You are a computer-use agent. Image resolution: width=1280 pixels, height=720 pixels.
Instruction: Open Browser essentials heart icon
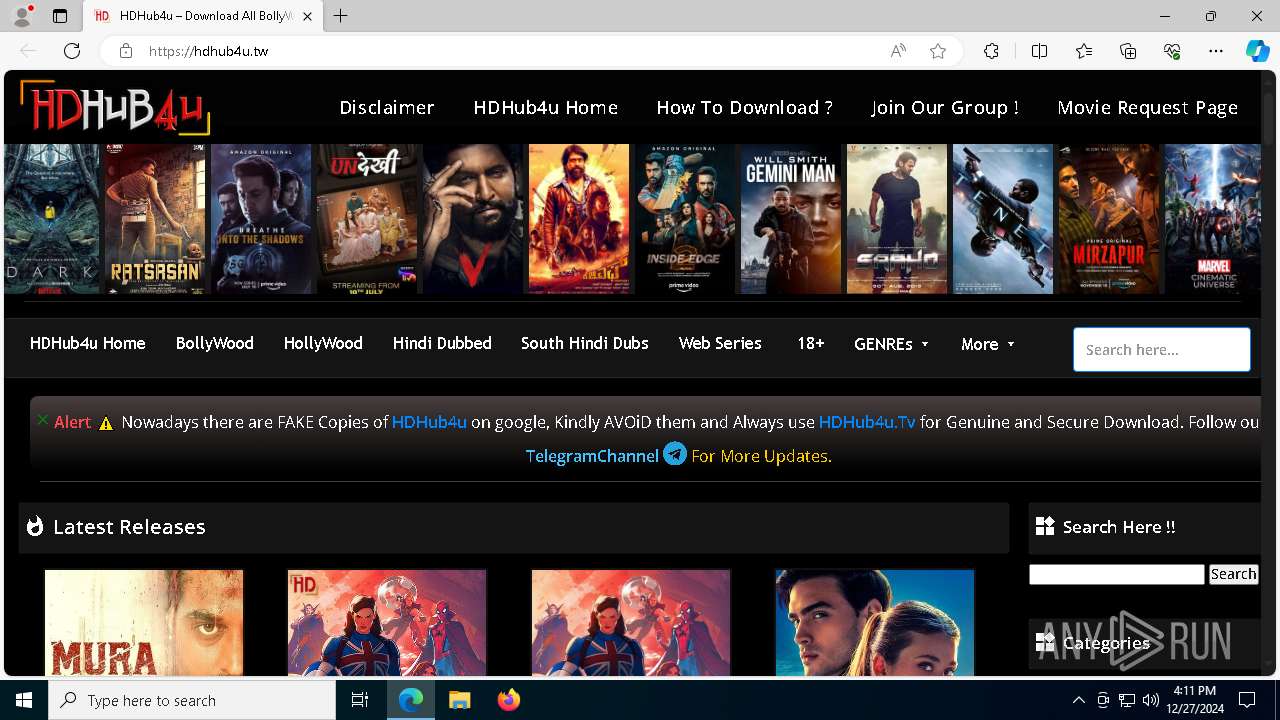[1172, 51]
